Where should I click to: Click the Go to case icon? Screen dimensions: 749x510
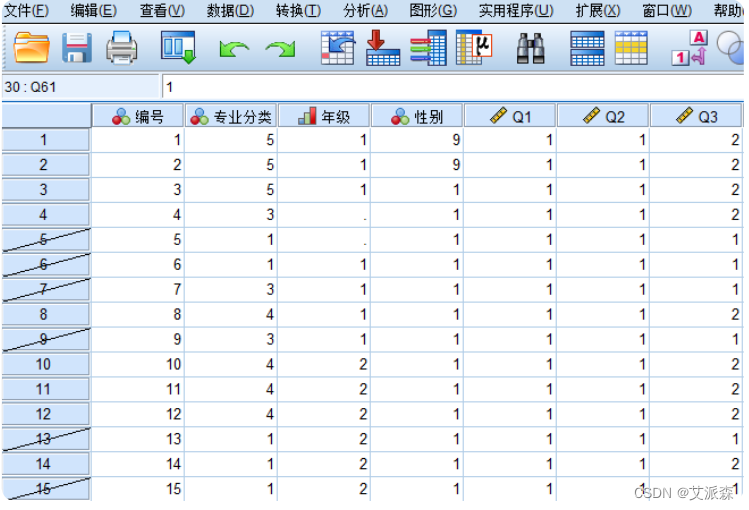pyautogui.click(x=338, y=48)
